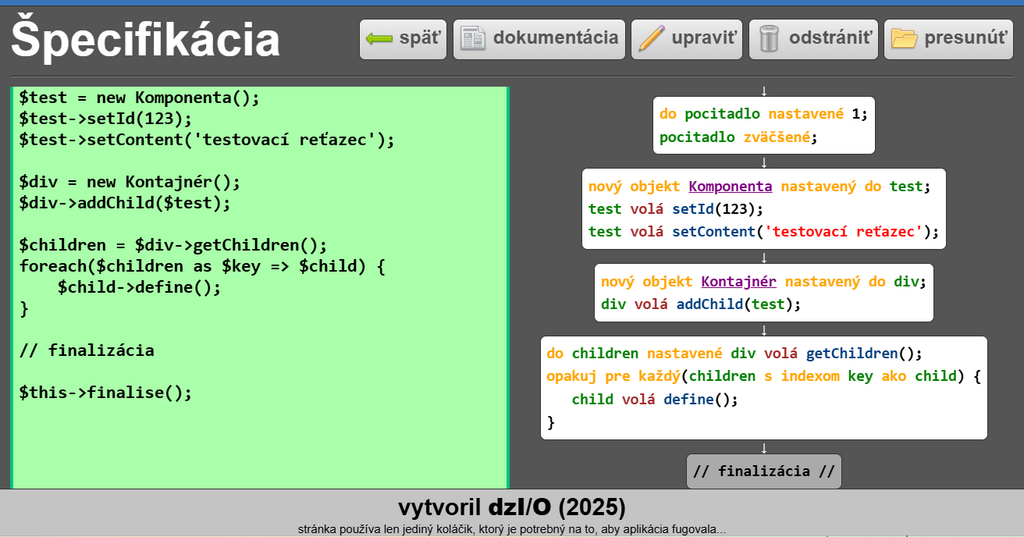Open documentation via the document page icon

click(x=472, y=39)
